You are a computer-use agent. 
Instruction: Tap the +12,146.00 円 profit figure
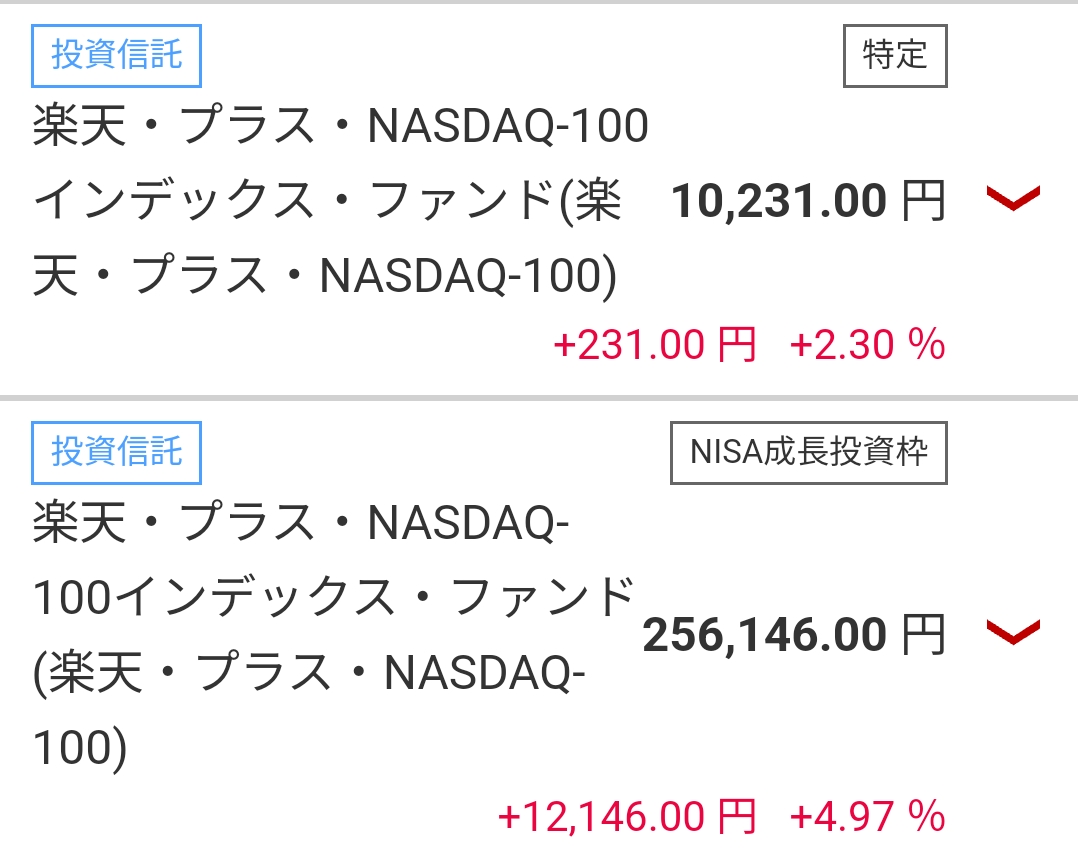pos(626,816)
